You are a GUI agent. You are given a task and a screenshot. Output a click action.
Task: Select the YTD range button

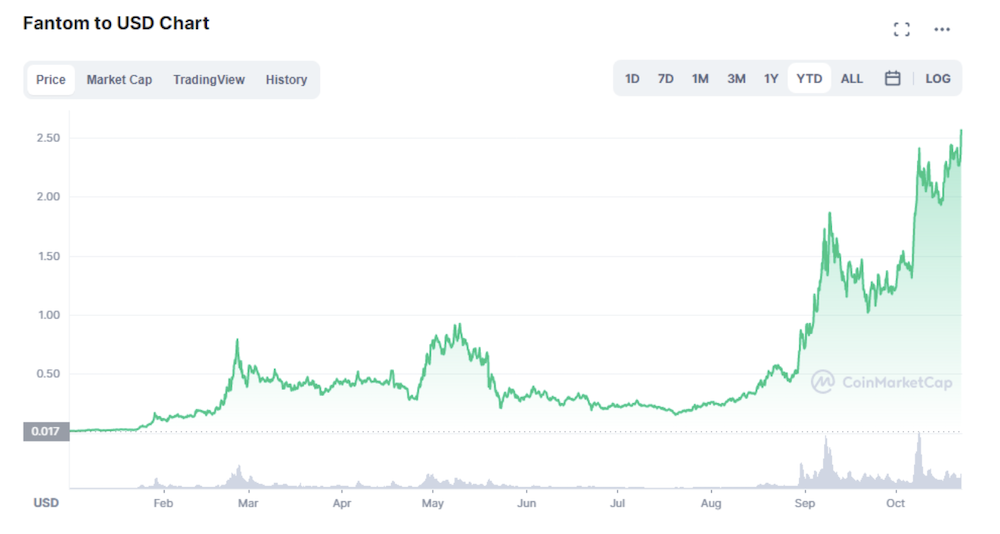[809, 78]
